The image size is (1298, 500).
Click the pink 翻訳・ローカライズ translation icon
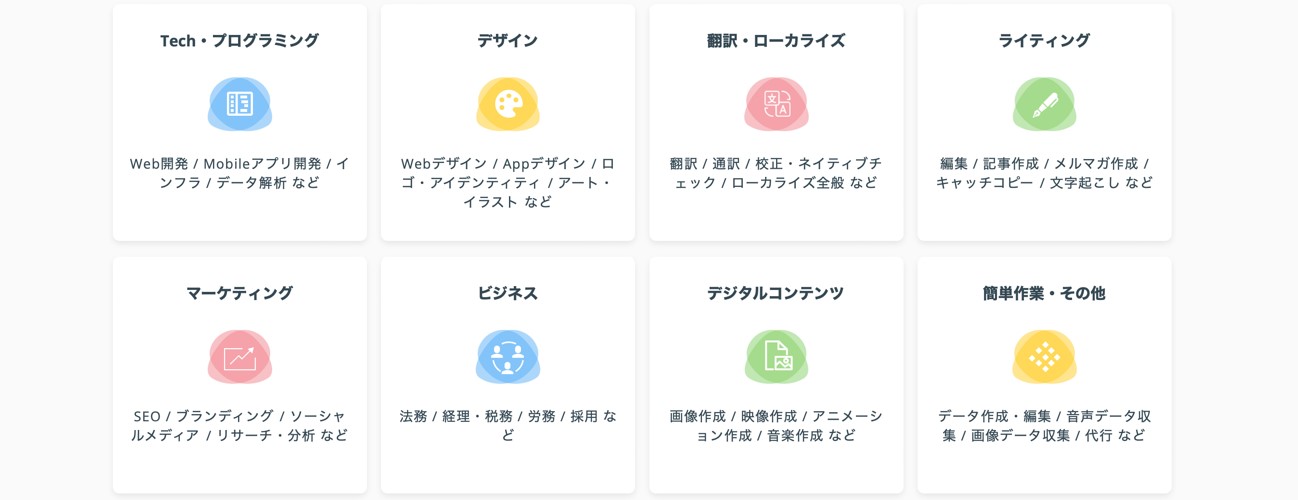click(776, 104)
